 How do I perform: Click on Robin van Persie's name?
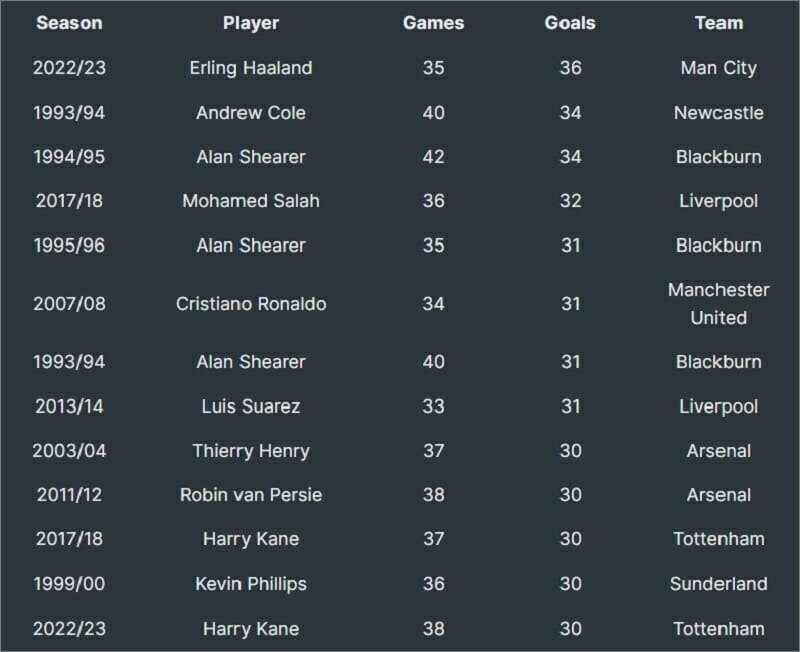click(251, 495)
